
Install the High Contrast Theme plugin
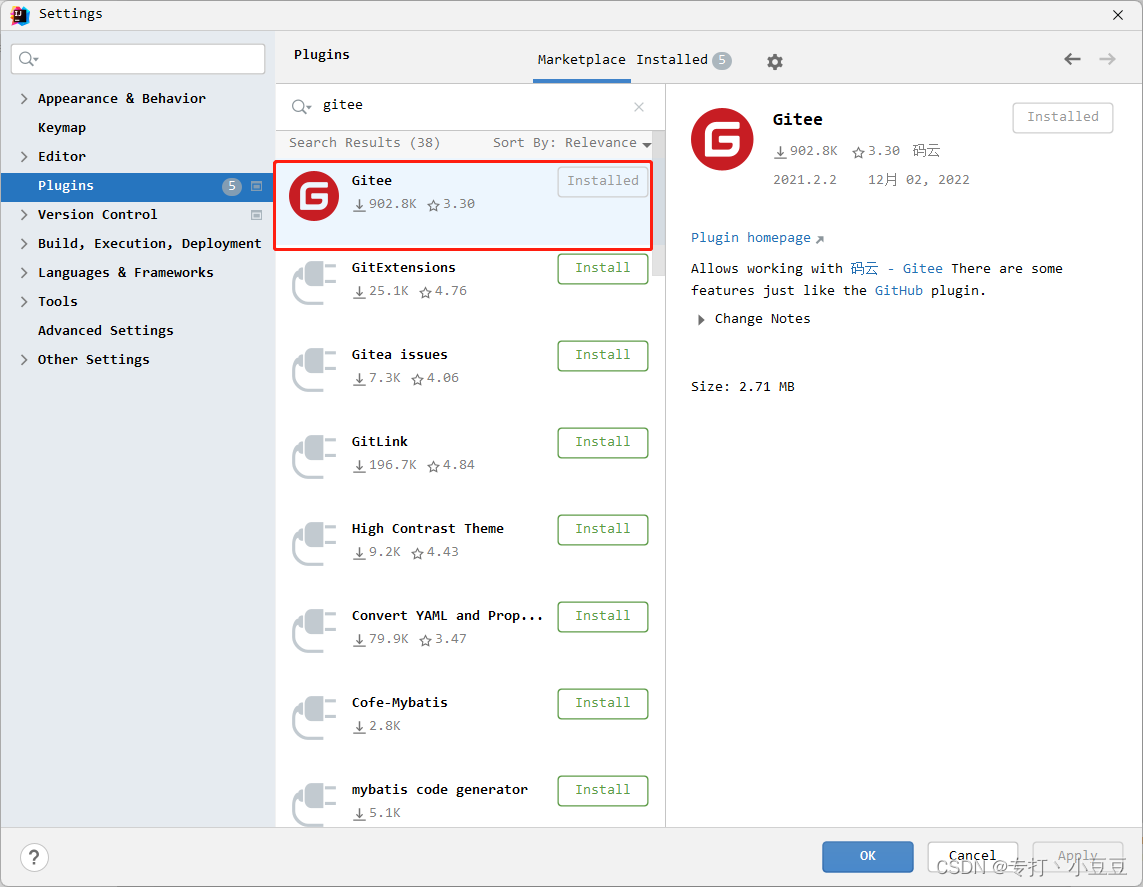point(603,529)
